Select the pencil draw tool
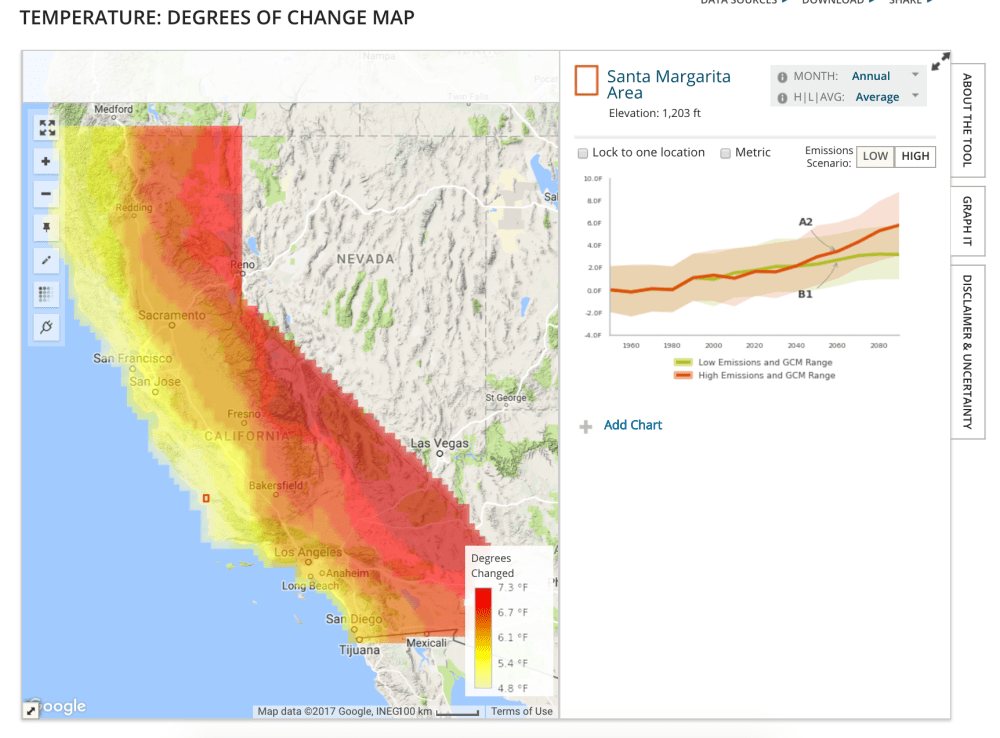Screen dimensions: 1000x738 46,260
